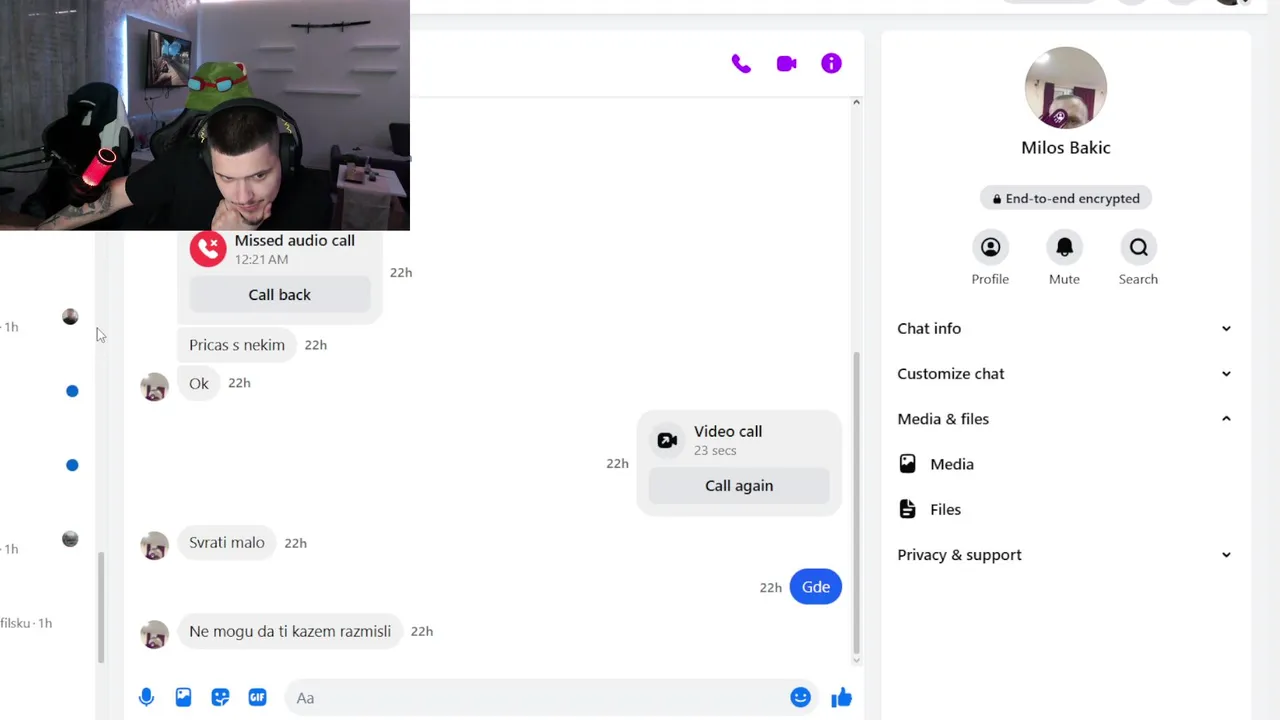Viewport: 1280px width, 720px height.
Task: Click the missed audio call red icon
Action: [x=208, y=249]
